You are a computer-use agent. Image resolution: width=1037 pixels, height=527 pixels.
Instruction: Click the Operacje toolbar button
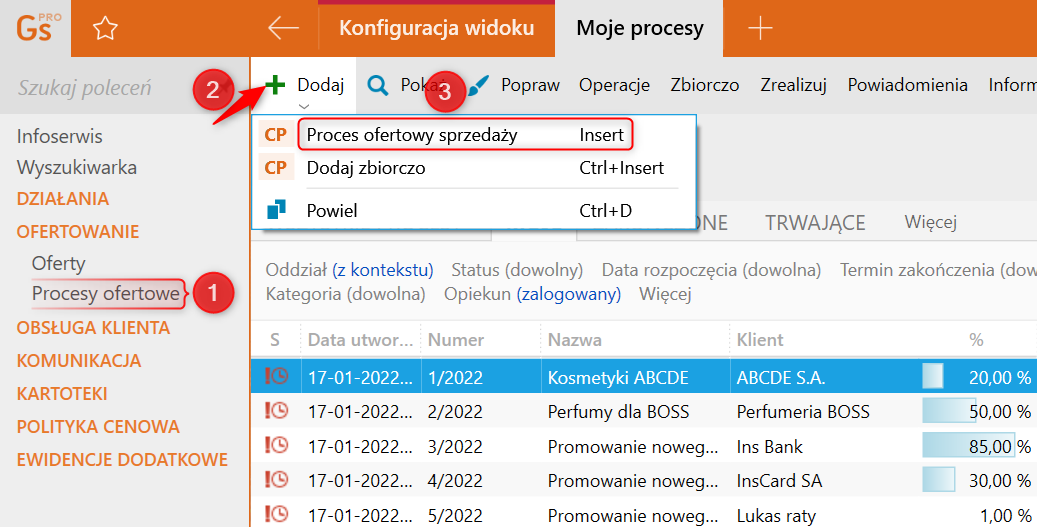click(x=614, y=85)
